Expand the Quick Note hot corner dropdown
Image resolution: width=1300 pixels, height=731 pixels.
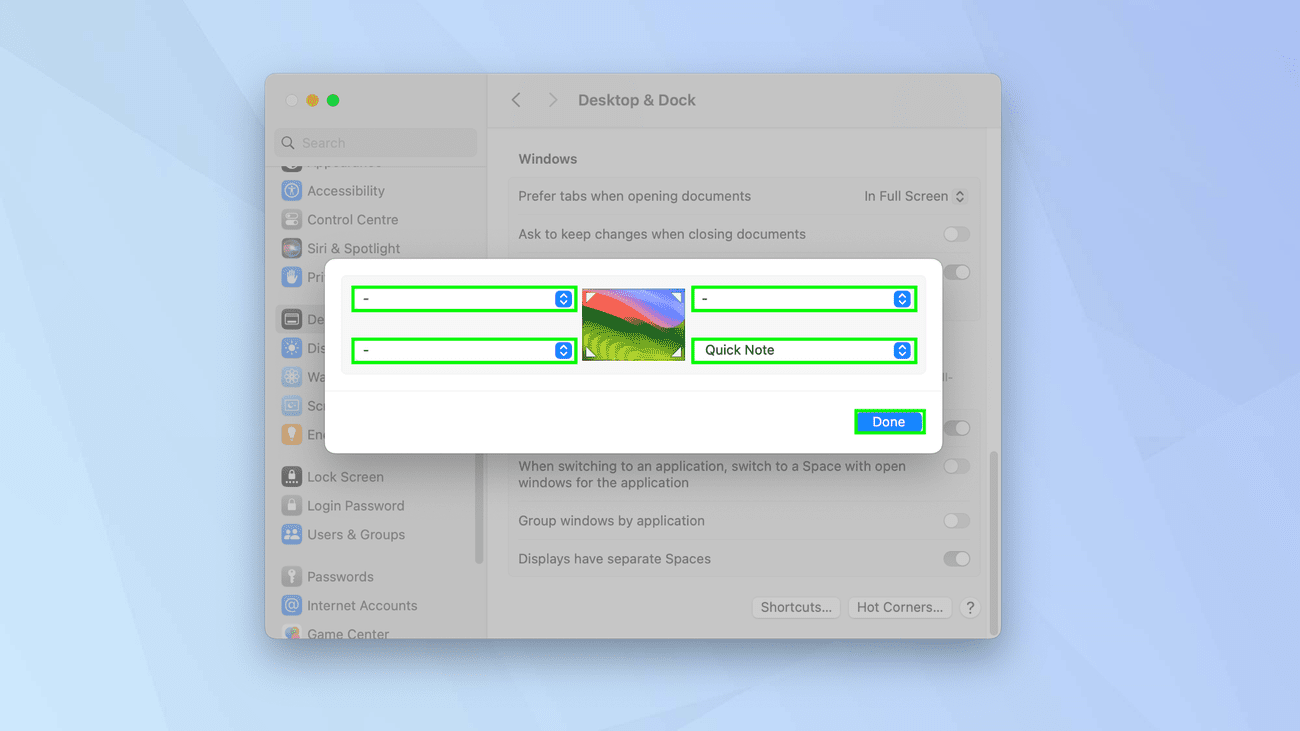click(x=804, y=350)
